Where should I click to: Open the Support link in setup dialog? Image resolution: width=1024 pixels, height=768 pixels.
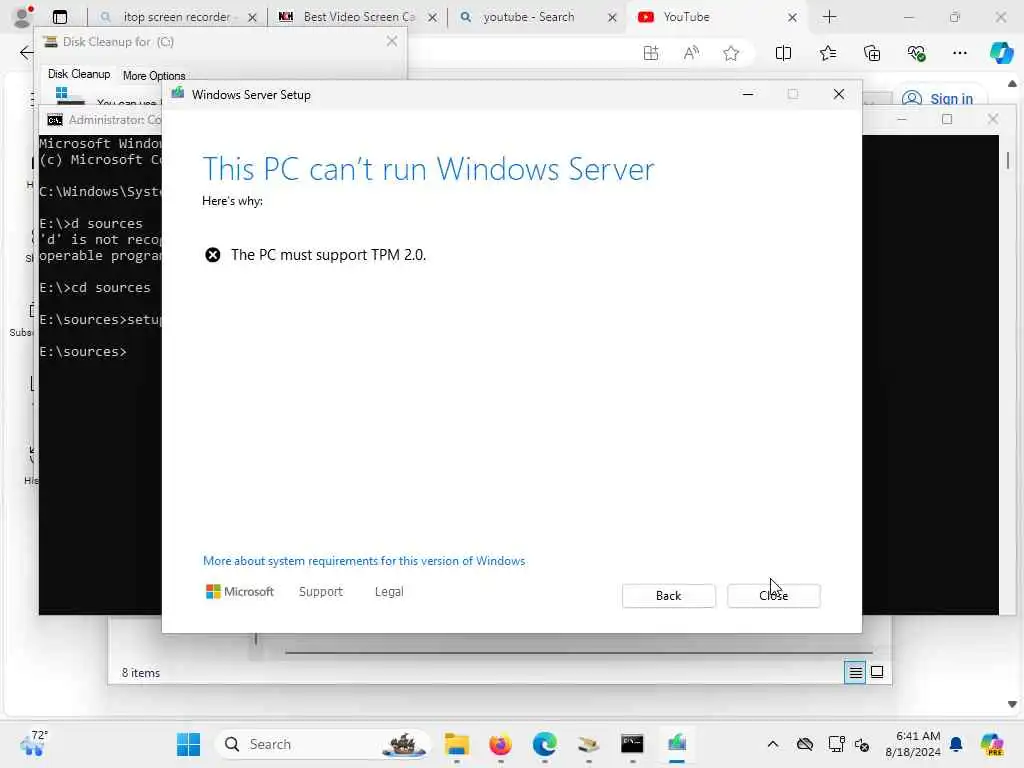click(321, 592)
